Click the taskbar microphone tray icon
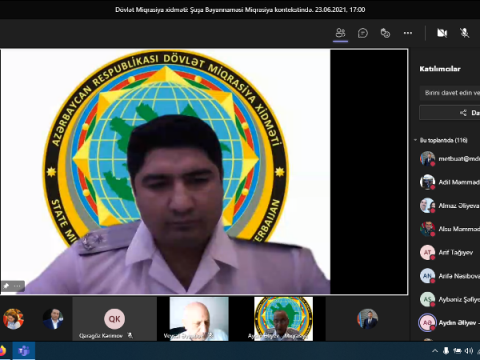 tap(446, 351)
